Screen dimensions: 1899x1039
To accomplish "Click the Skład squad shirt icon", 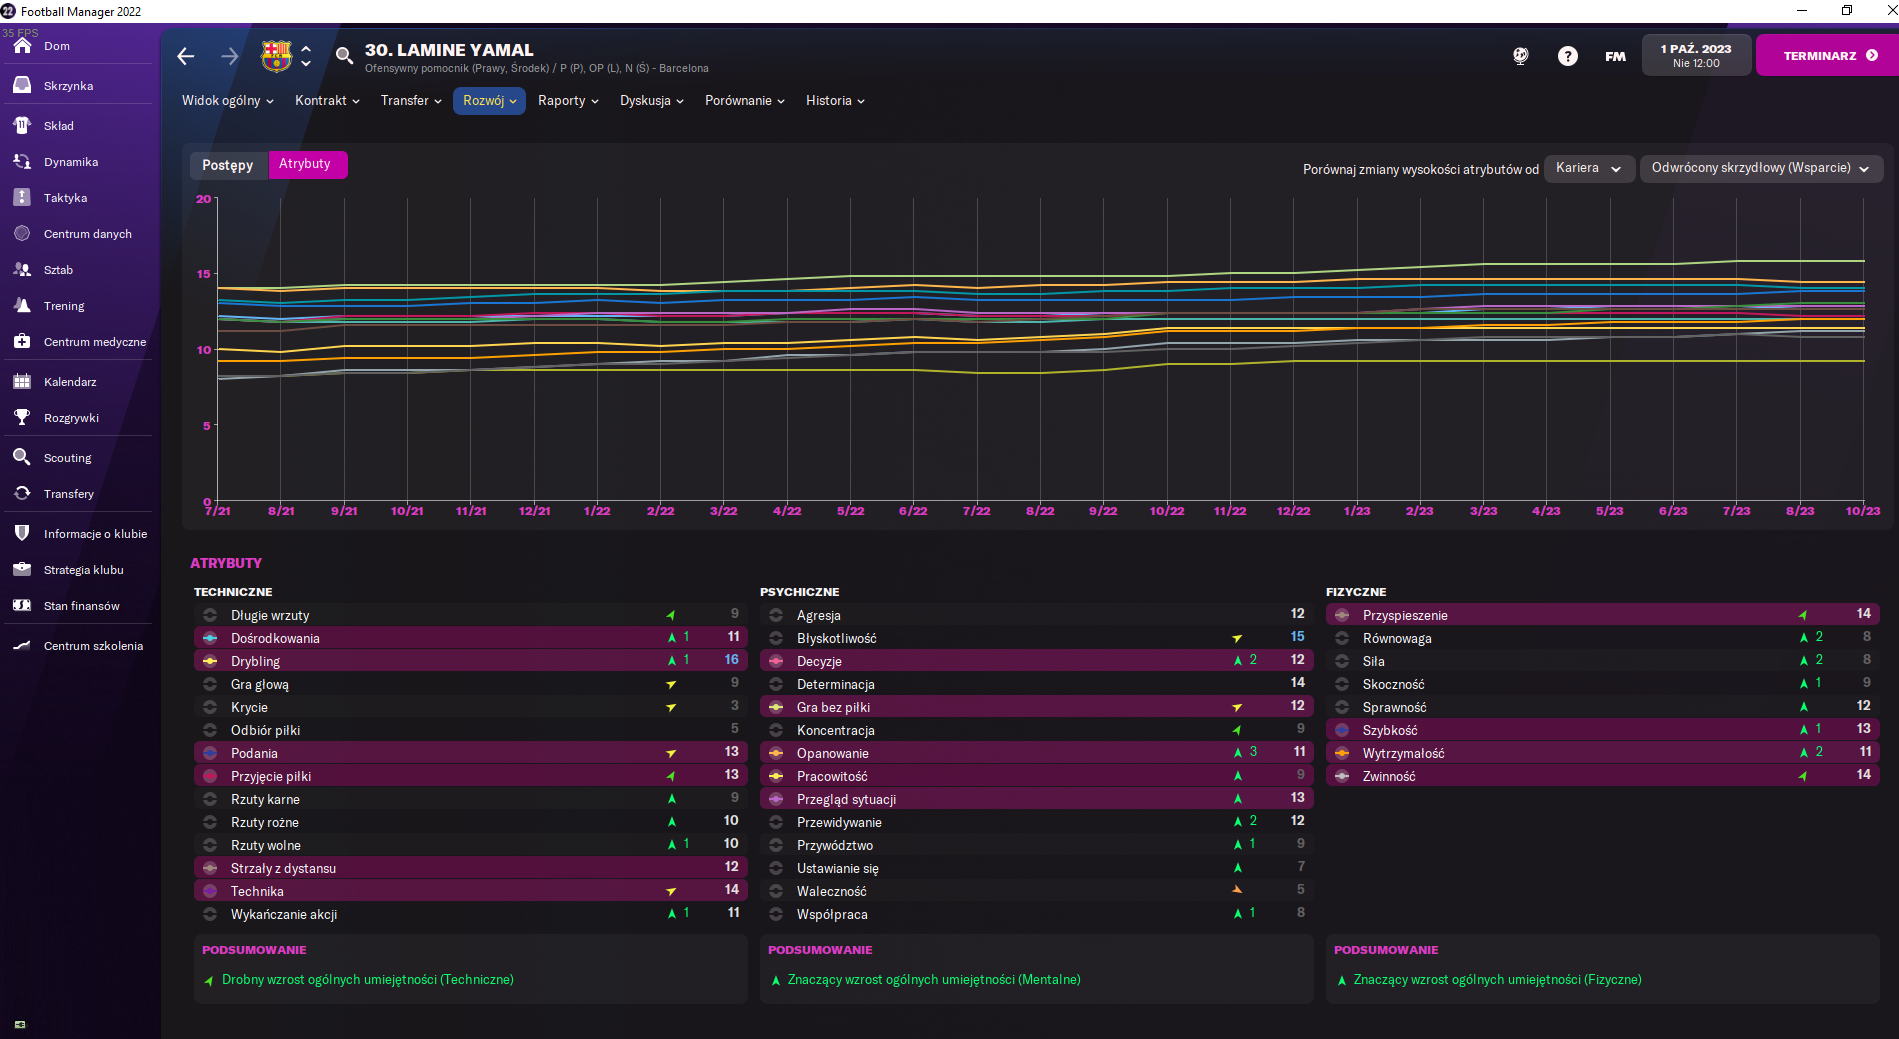I will (x=22, y=126).
